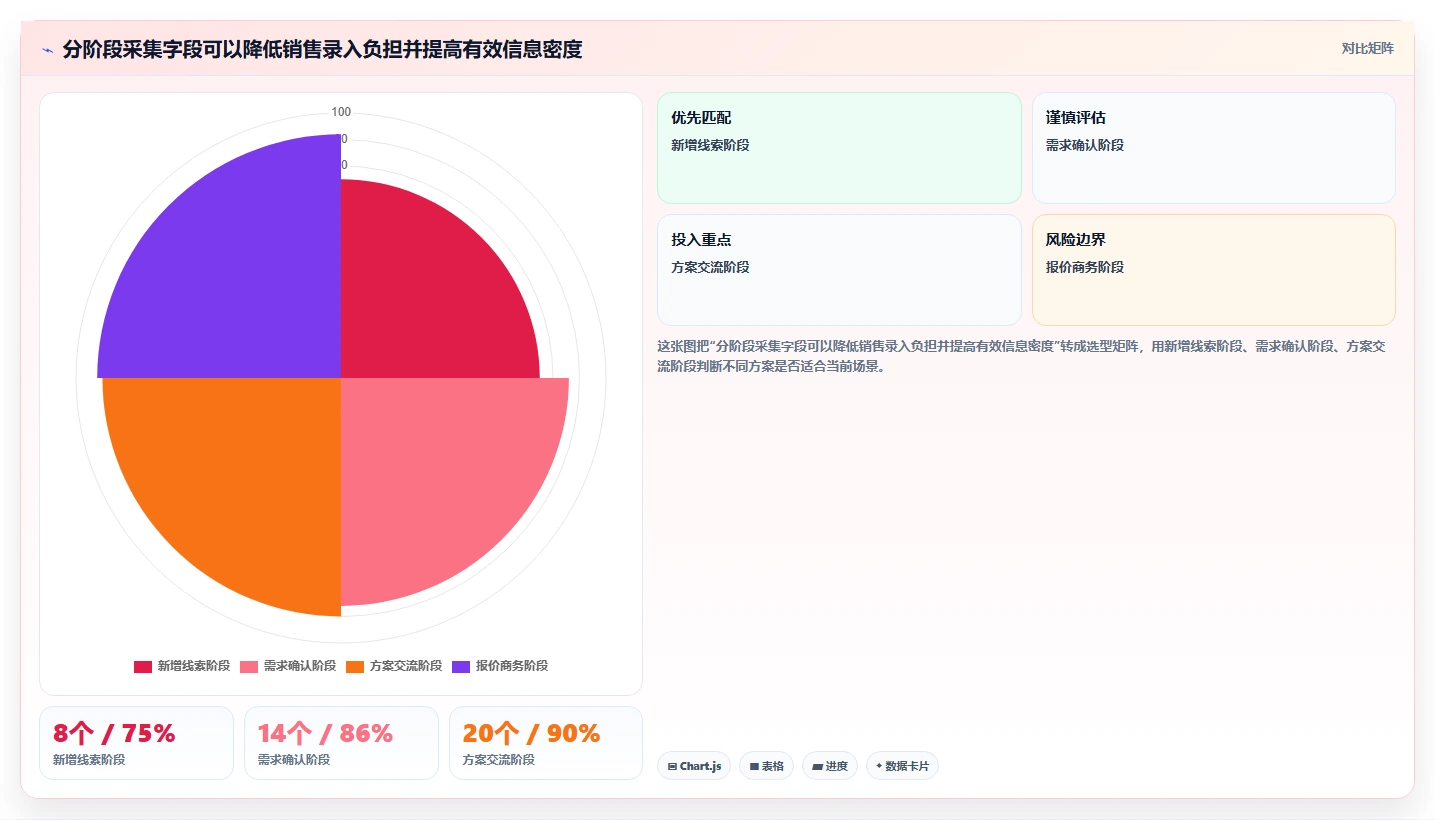Image resolution: width=1435 pixels, height=820 pixels.
Task: Click the 进度 tag icon
Action: 817,767
